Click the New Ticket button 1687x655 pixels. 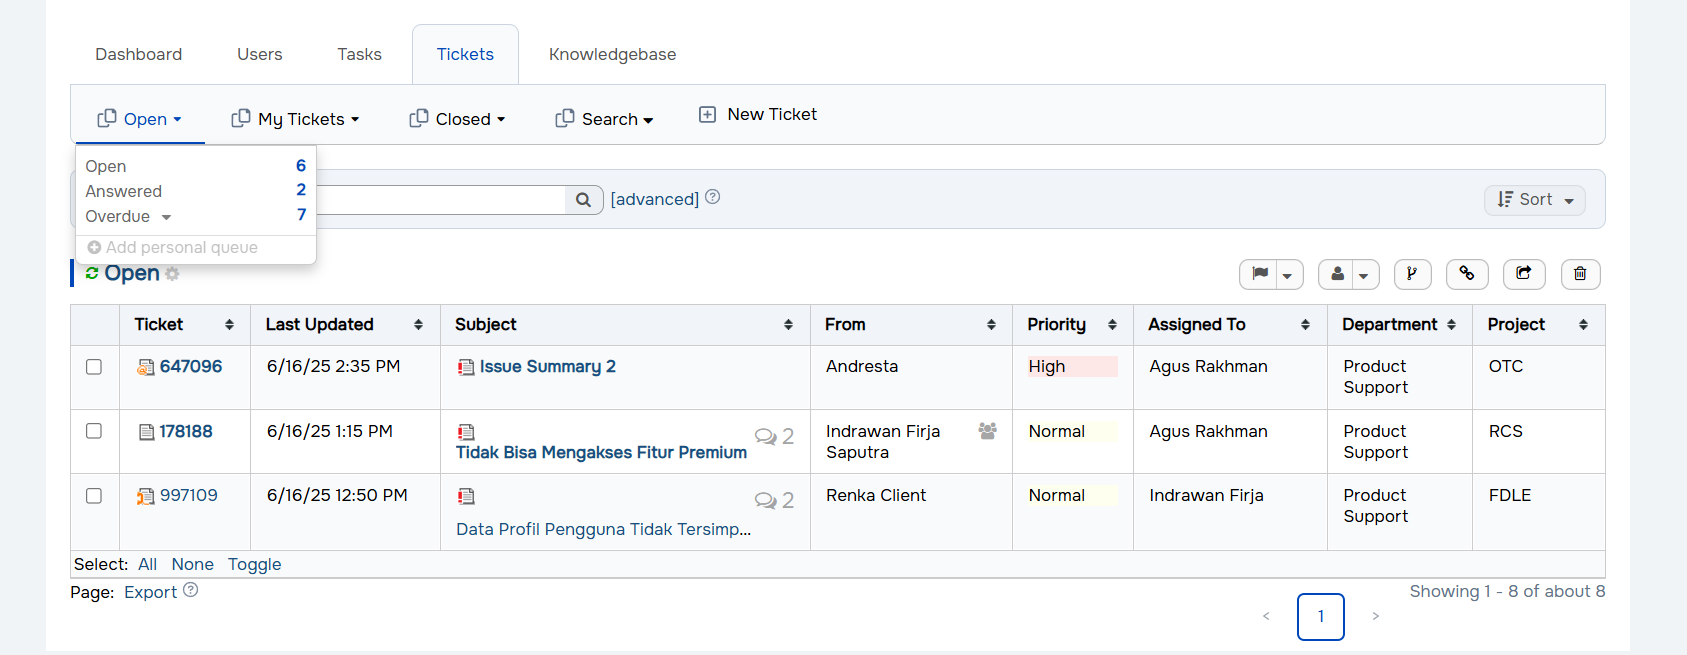click(x=758, y=115)
